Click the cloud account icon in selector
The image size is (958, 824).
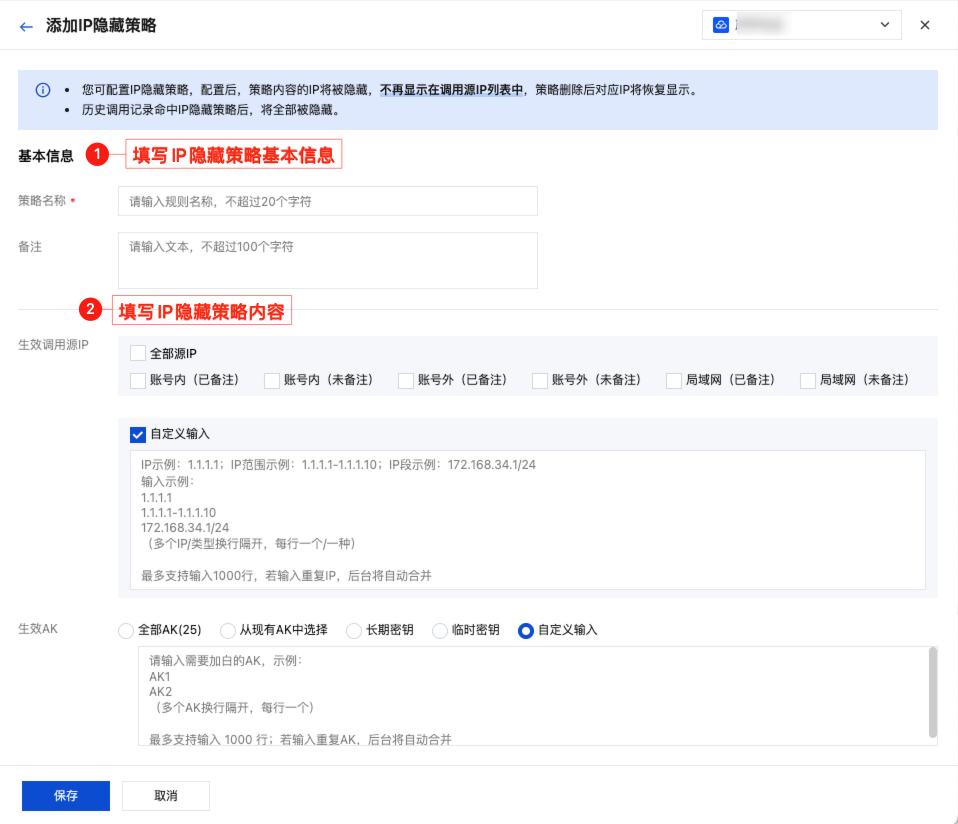(x=721, y=25)
